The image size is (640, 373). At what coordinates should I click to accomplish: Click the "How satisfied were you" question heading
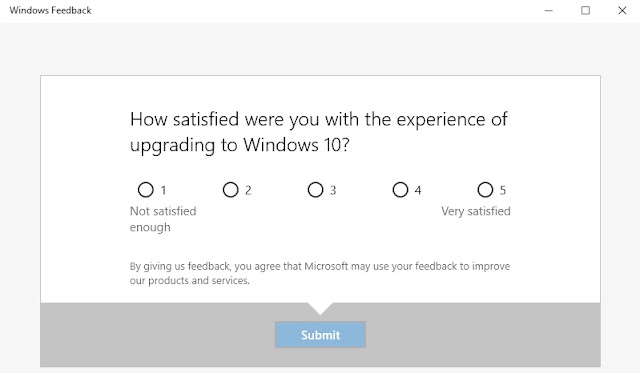tap(319, 132)
